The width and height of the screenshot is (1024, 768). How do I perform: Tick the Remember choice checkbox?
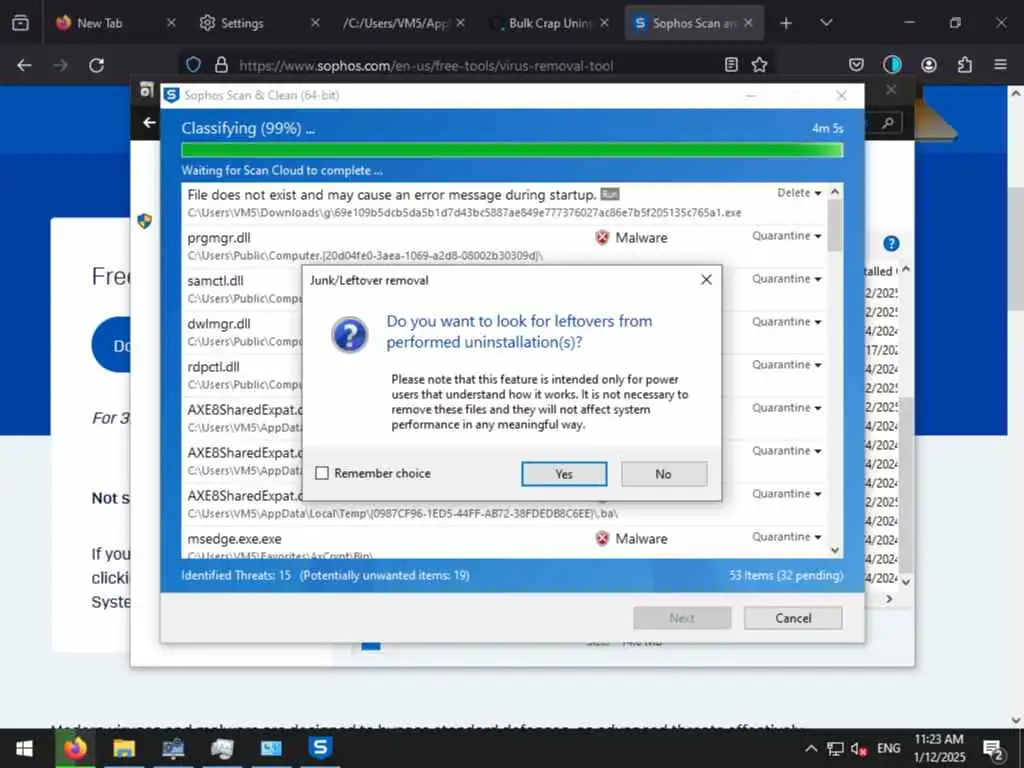[x=322, y=473]
